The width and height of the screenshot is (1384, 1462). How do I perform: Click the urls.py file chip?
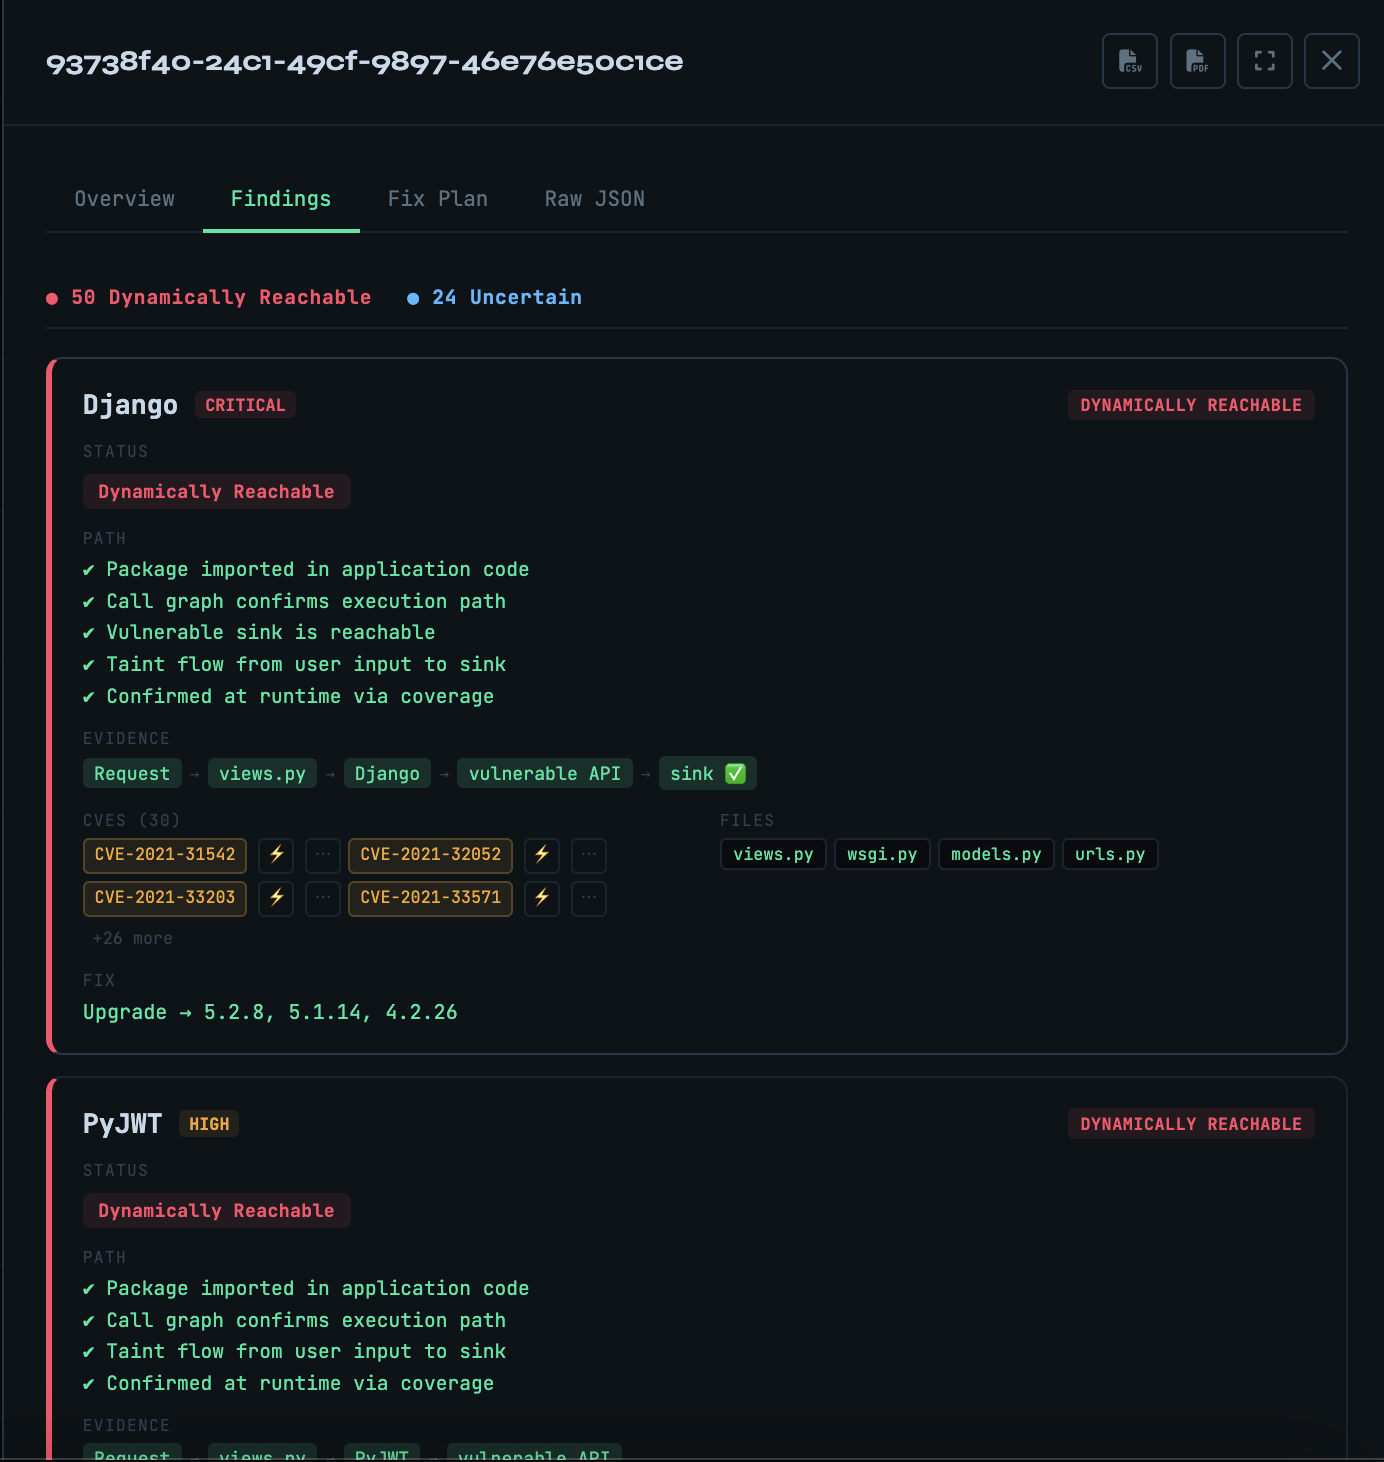(1110, 855)
